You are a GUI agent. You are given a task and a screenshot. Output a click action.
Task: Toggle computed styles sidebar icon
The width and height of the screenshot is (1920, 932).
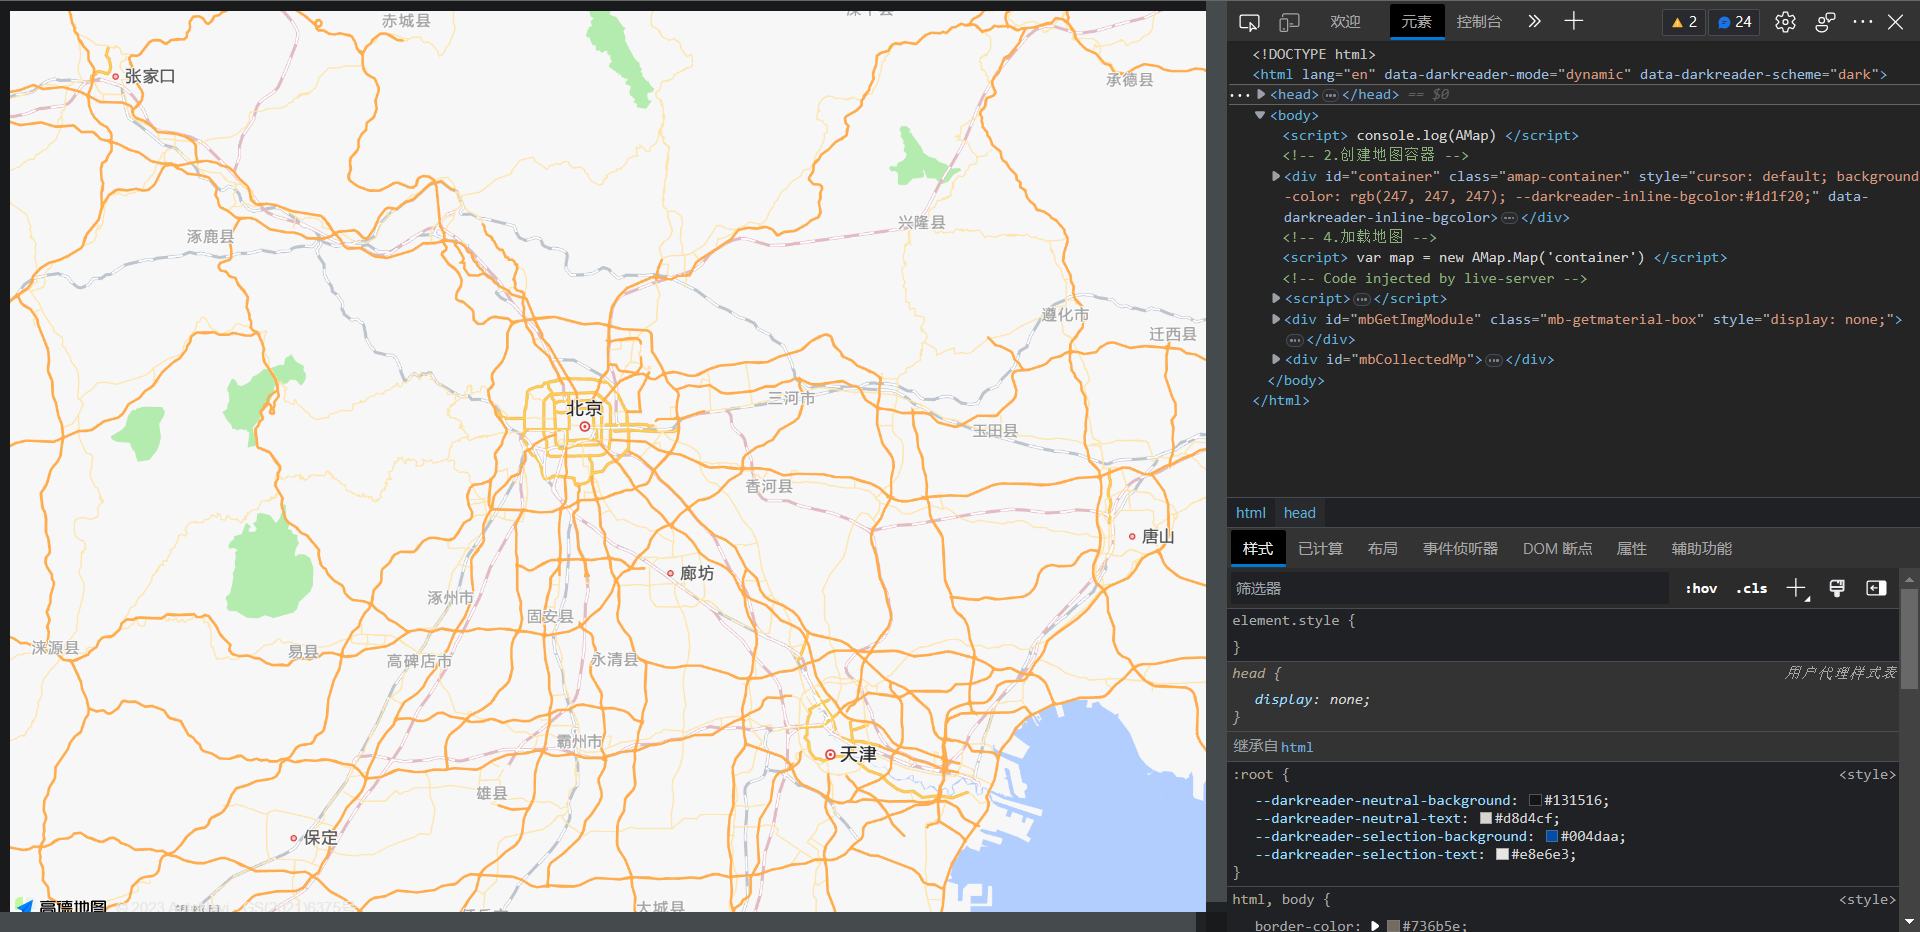1876,588
